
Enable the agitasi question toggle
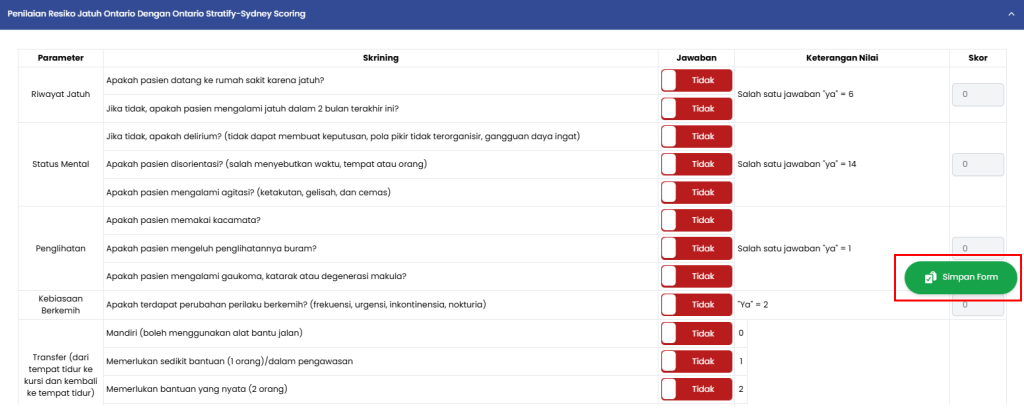696,192
